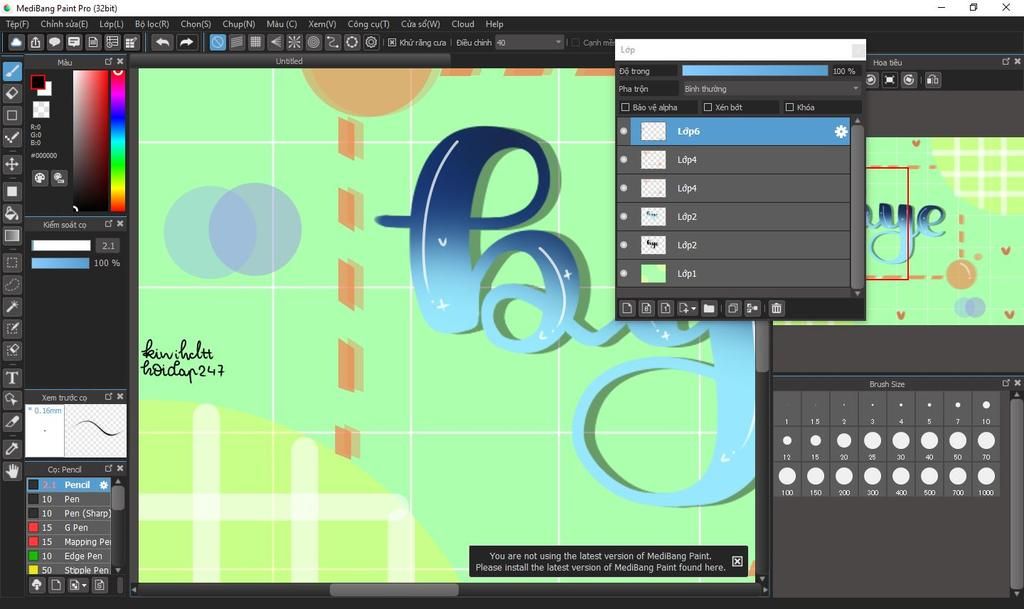This screenshot has width=1024, height=609.
Task: Click the Undo arrow in the toolbar
Action: point(162,42)
